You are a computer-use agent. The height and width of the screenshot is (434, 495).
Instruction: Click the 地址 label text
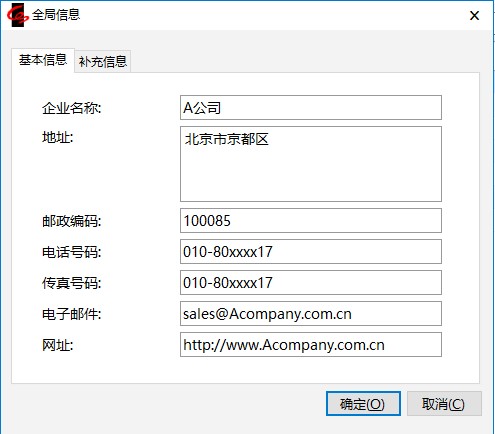click(57, 137)
